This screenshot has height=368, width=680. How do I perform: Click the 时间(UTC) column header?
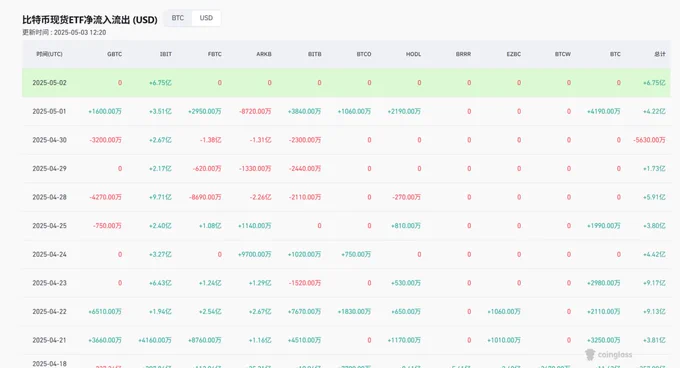click(x=49, y=54)
